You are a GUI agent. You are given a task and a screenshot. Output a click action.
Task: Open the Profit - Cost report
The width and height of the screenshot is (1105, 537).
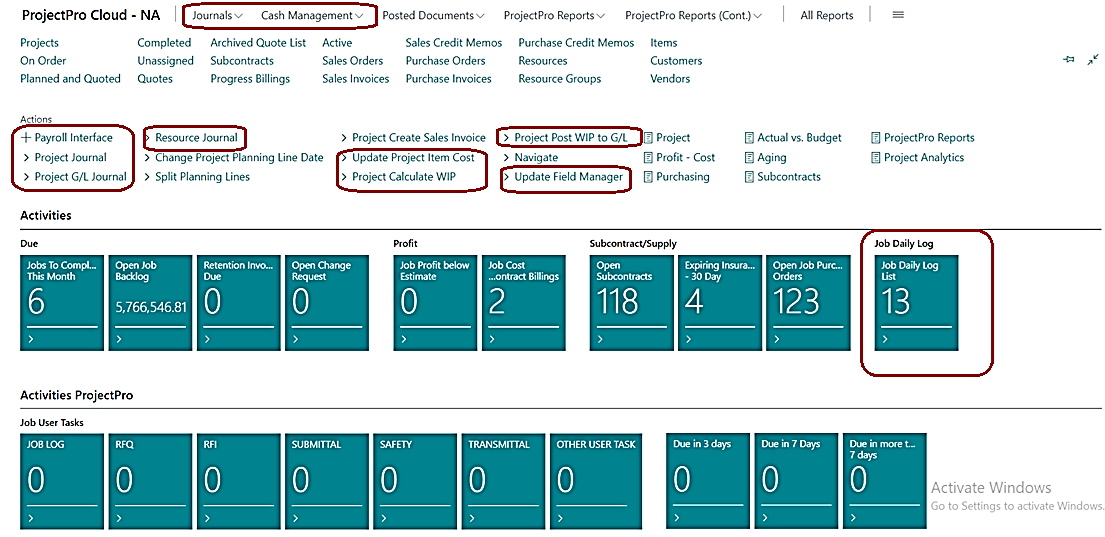click(x=680, y=158)
